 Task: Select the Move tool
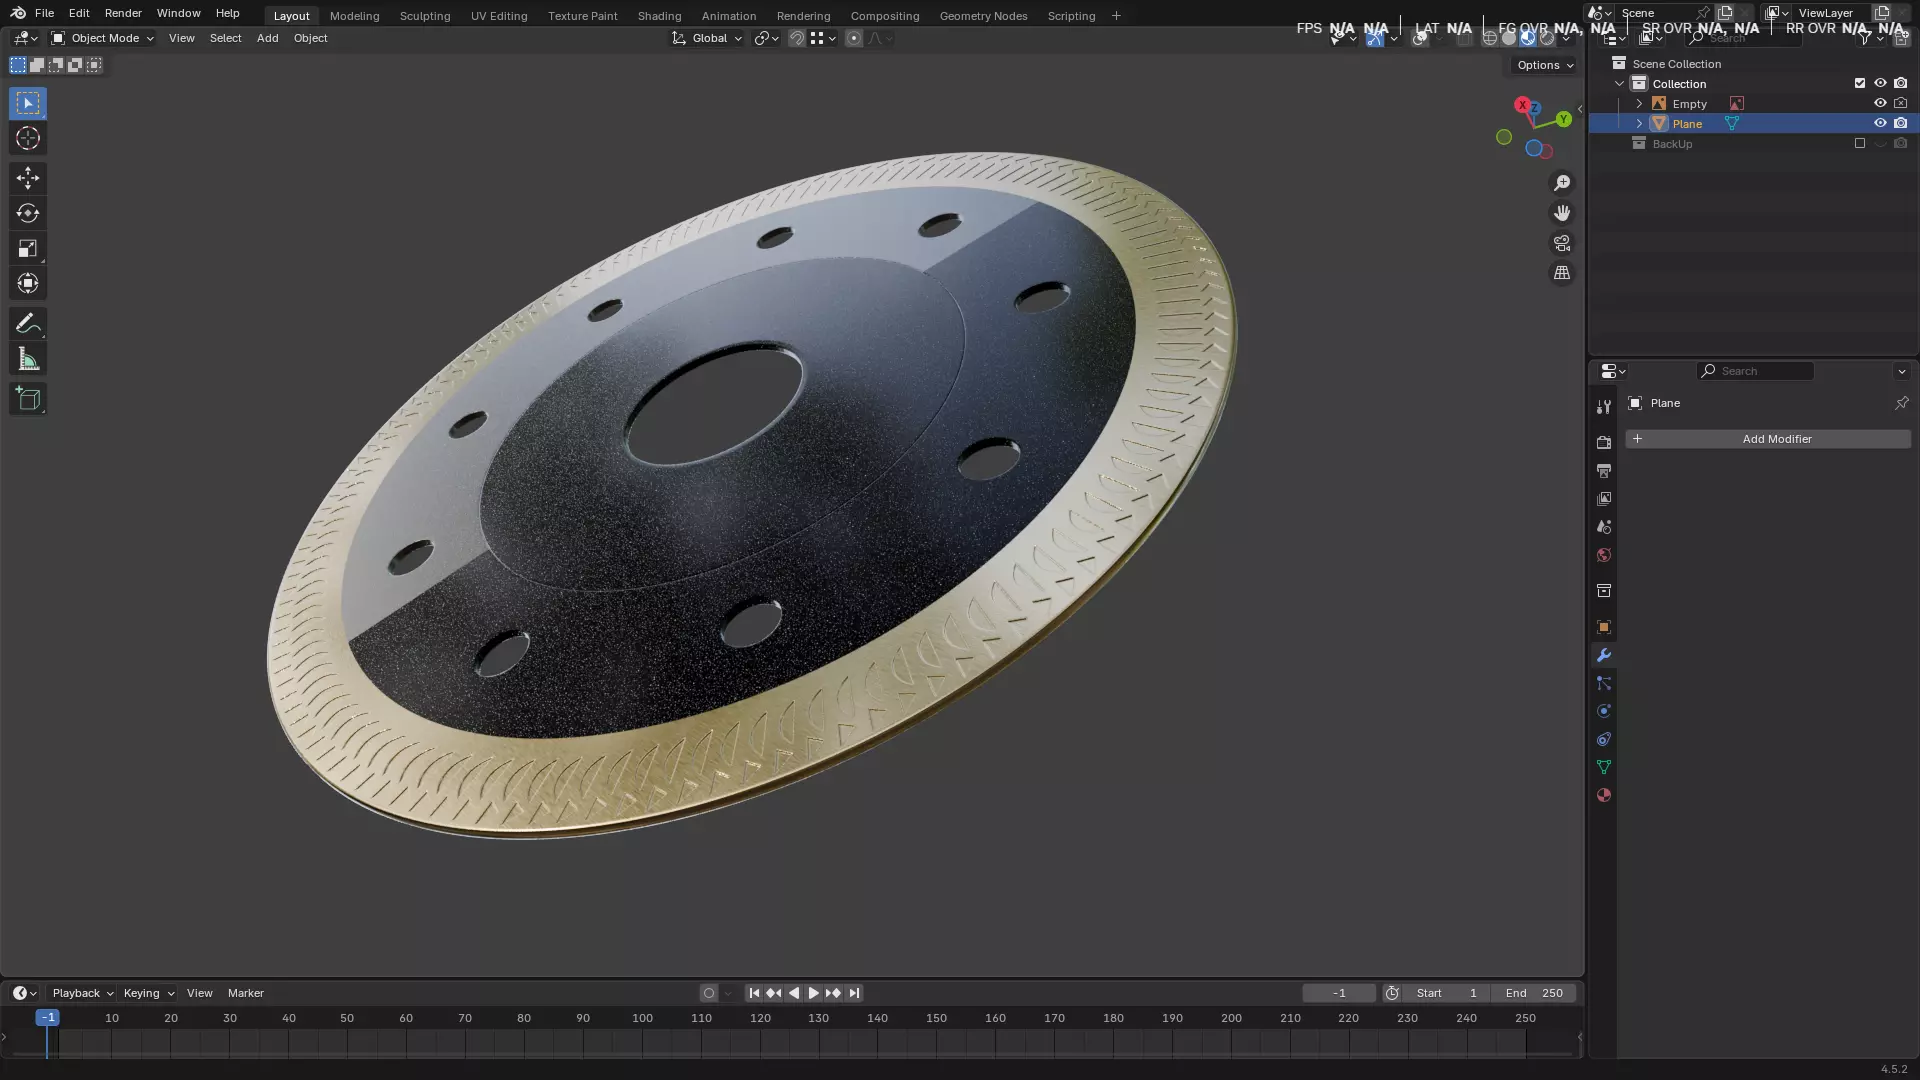28,178
